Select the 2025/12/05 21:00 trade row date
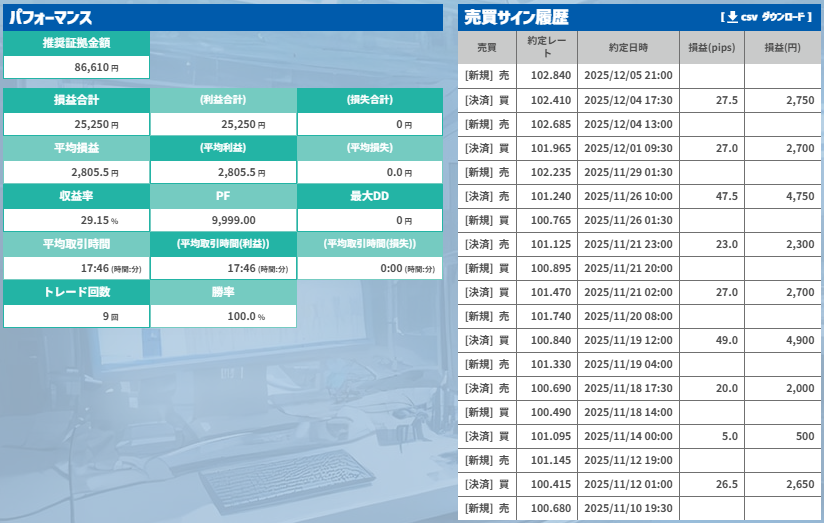The height and width of the screenshot is (523, 824). click(x=628, y=75)
